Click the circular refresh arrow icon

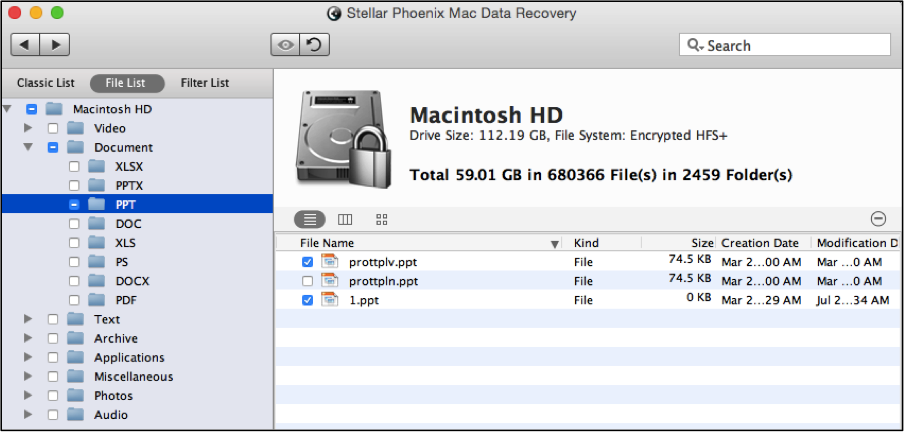(x=315, y=44)
